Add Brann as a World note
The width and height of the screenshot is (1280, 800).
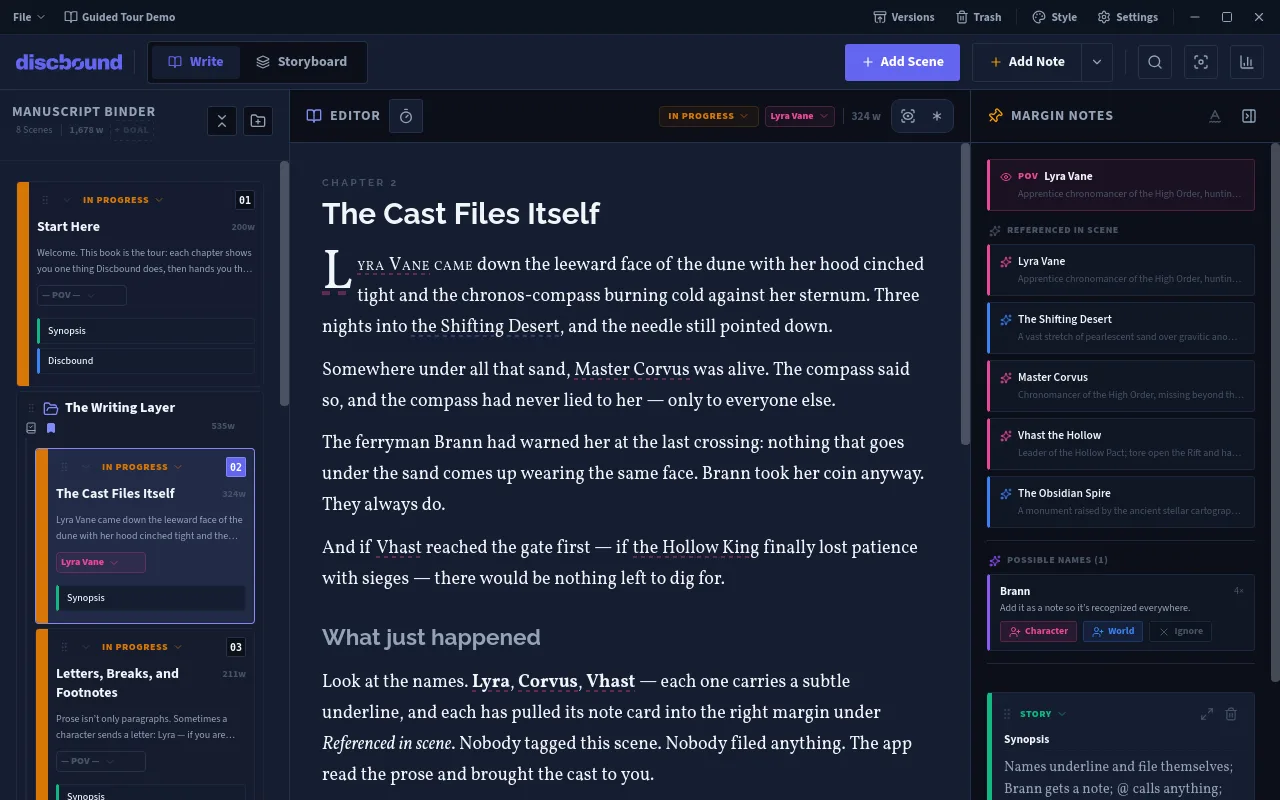click(1113, 631)
